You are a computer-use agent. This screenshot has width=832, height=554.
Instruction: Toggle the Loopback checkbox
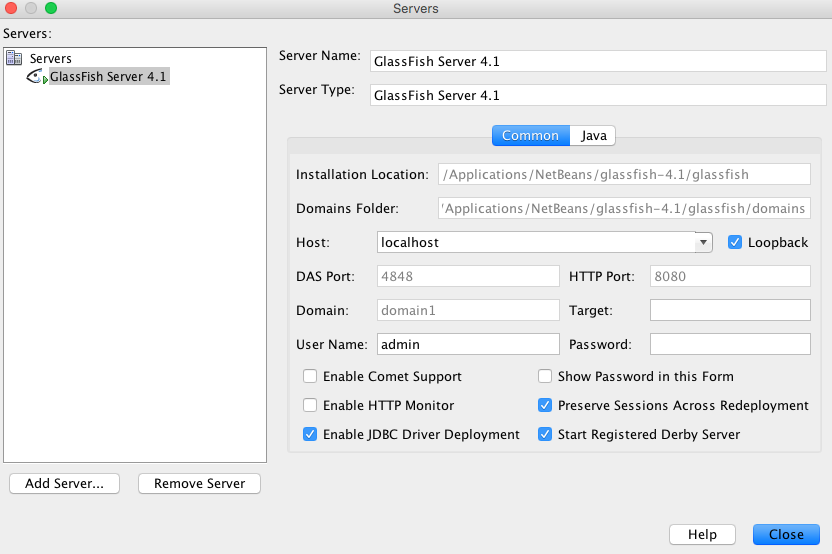tap(735, 243)
